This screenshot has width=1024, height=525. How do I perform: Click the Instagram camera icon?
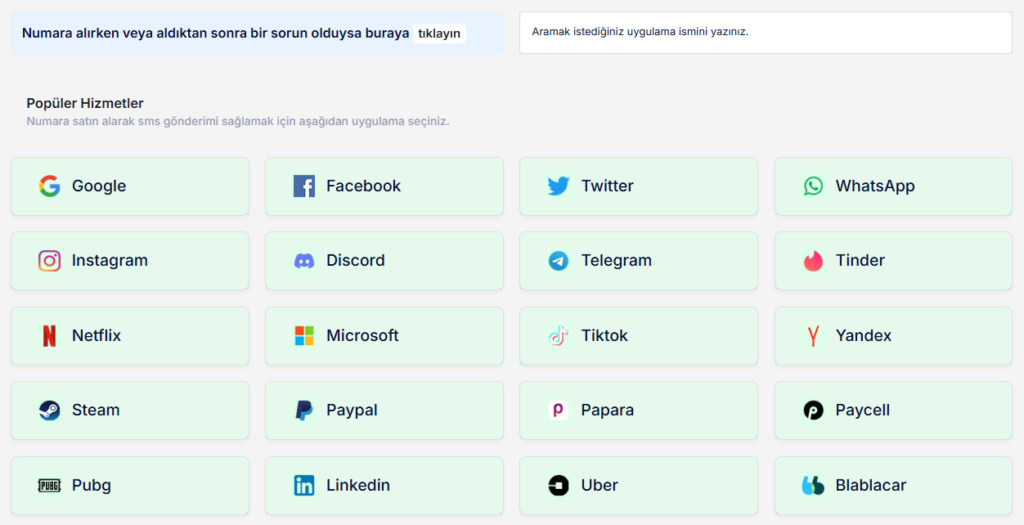[49, 261]
